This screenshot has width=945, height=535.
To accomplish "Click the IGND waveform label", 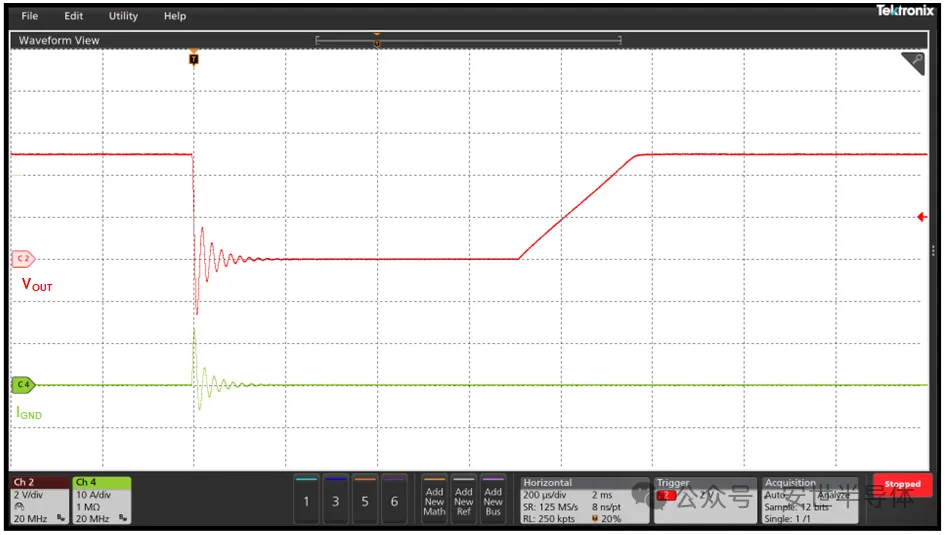I will [x=29, y=413].
